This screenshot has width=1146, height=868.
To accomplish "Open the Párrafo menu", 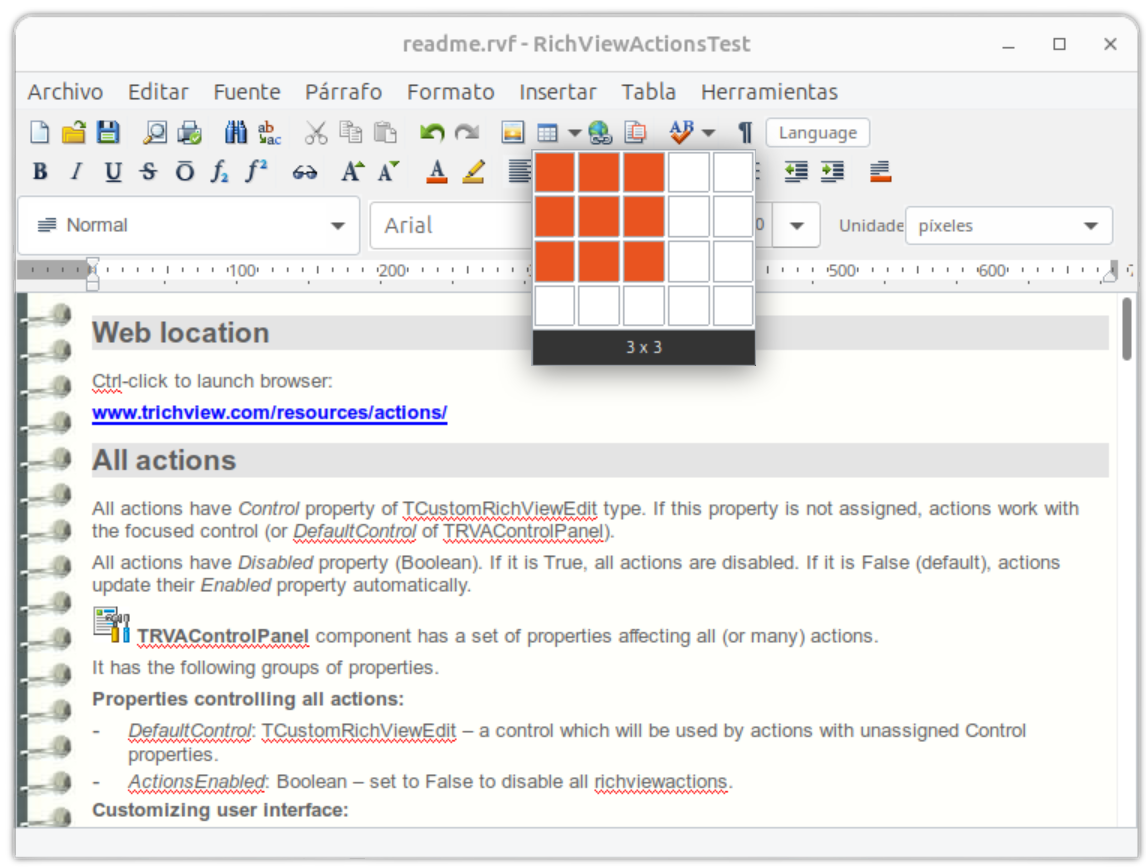I will [343, 92].
